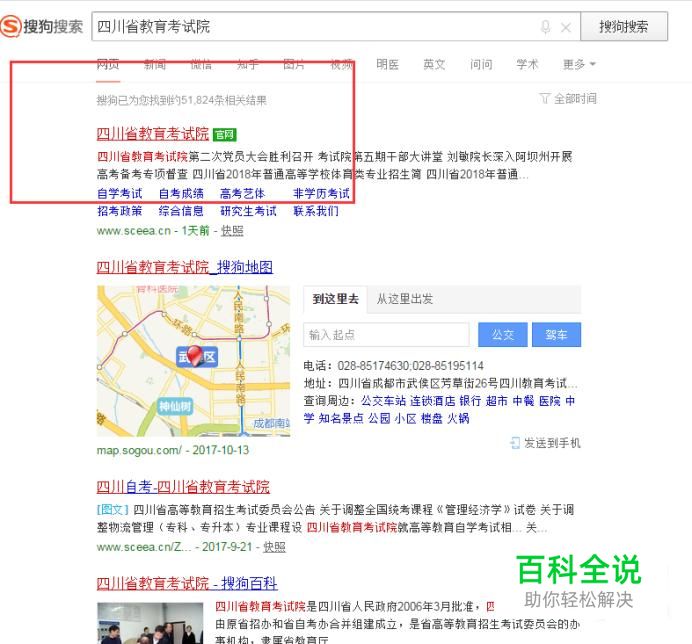Open the 四川省教育考试院 - 搜狗百科 result
Screen dimensions: 692x644
187,583
